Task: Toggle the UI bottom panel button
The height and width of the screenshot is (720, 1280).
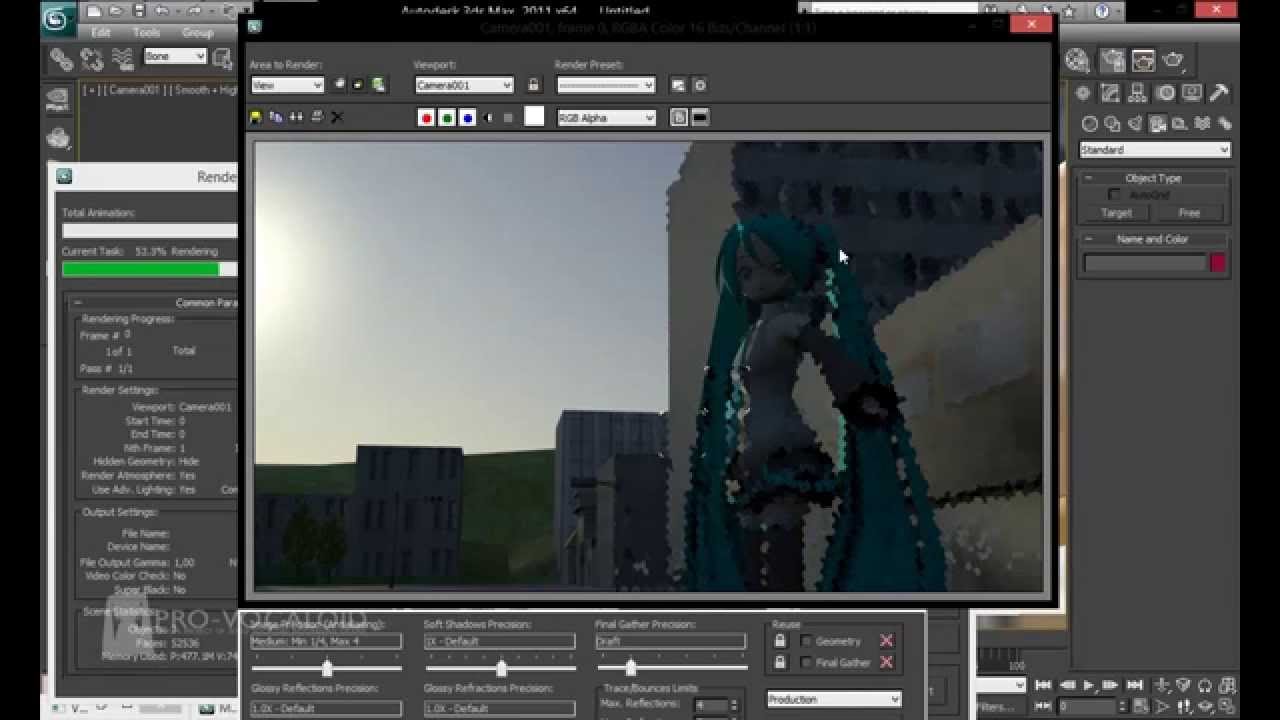Action: point(700,118)
